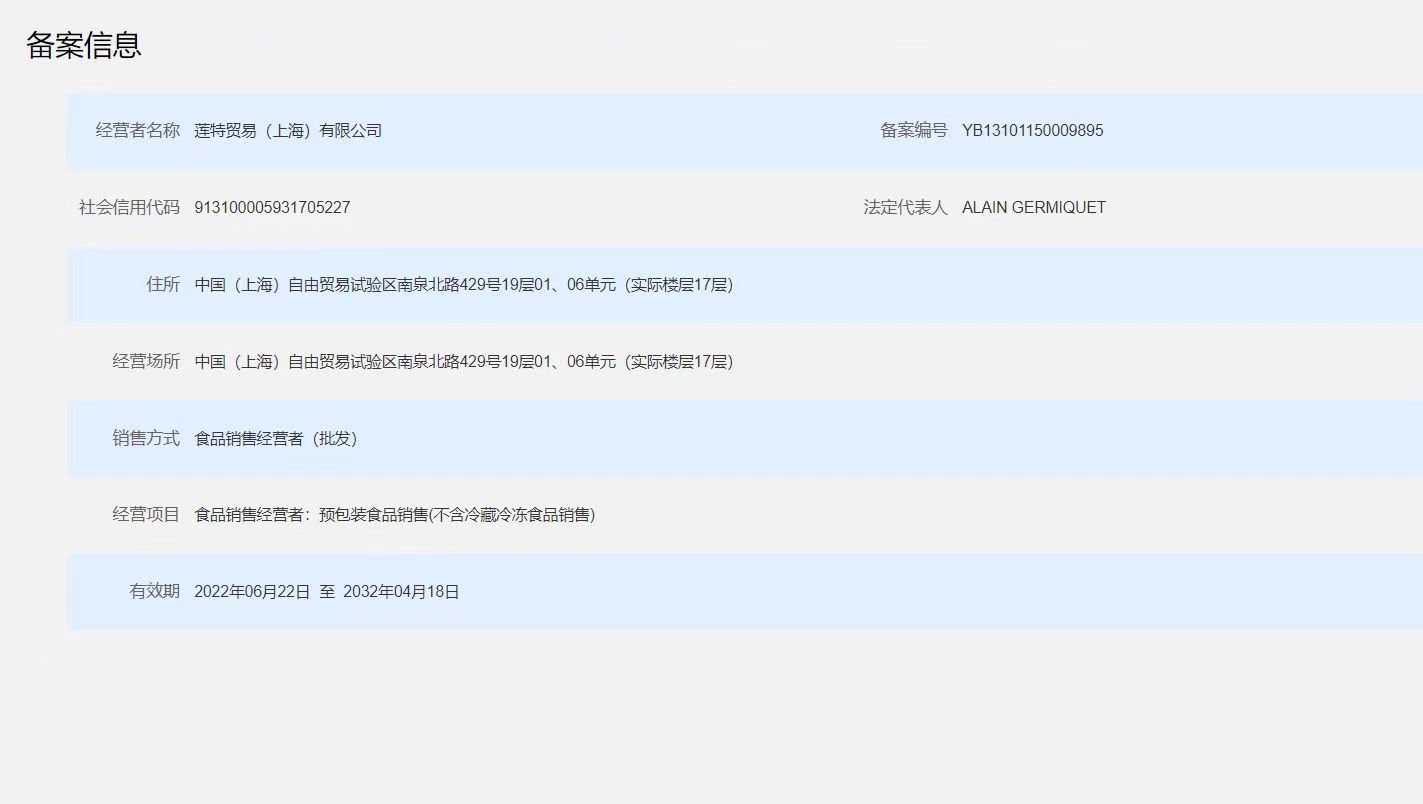
Task: Select the filing number YB13101150009895
Action: pyautogui.click(x=1032, y=131)
